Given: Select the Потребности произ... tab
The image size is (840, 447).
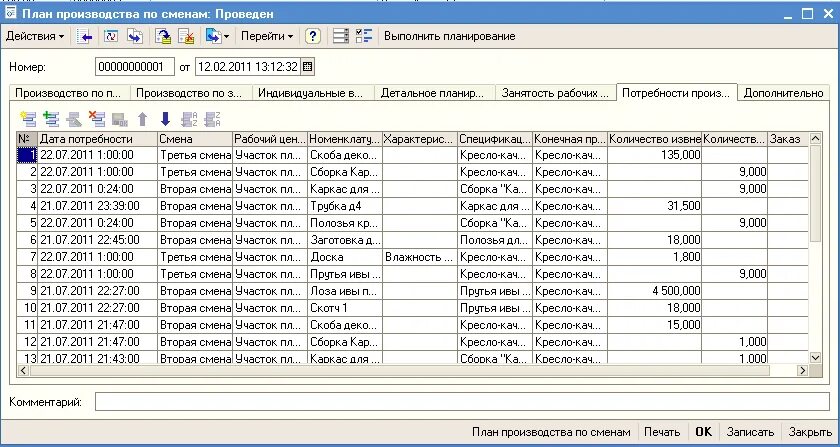Looking at the screenshot, I should click(677, 93).
